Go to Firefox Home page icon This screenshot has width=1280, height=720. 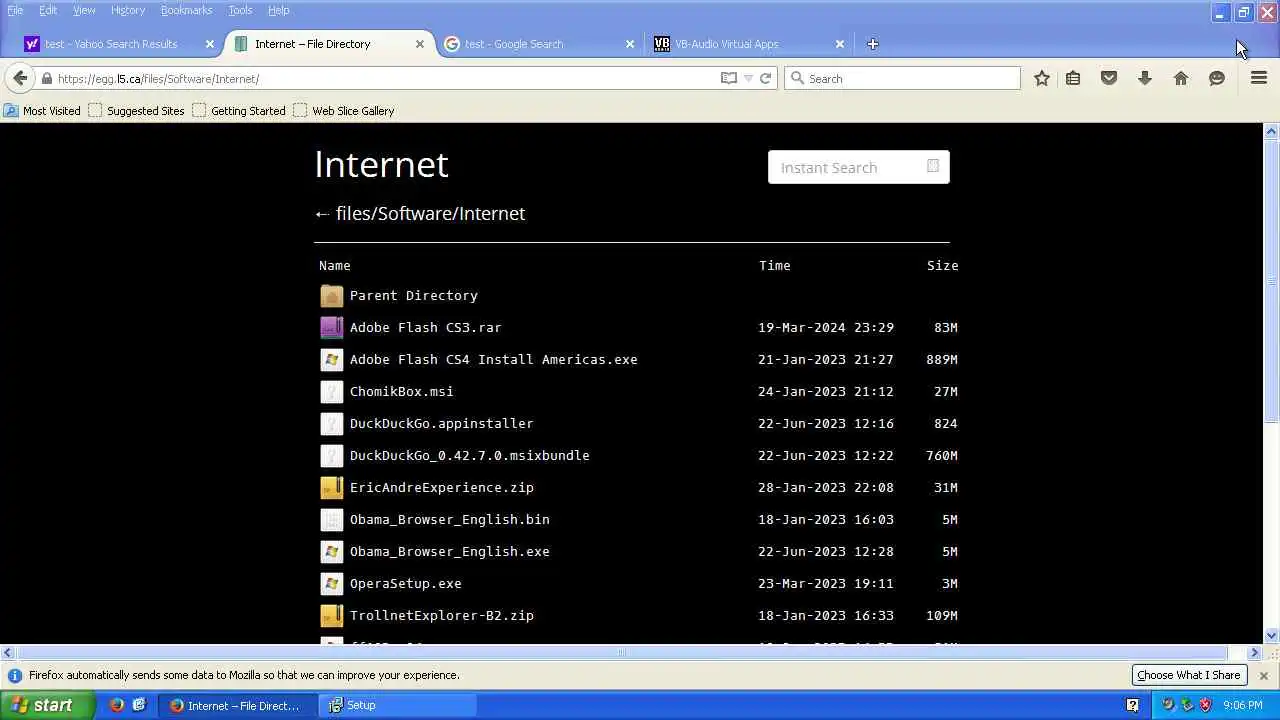(1181, 78)
